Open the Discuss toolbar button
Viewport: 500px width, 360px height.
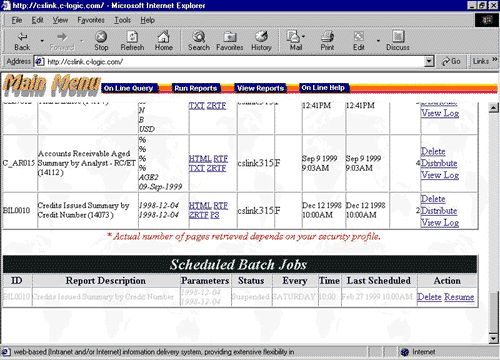coord(398,41)
